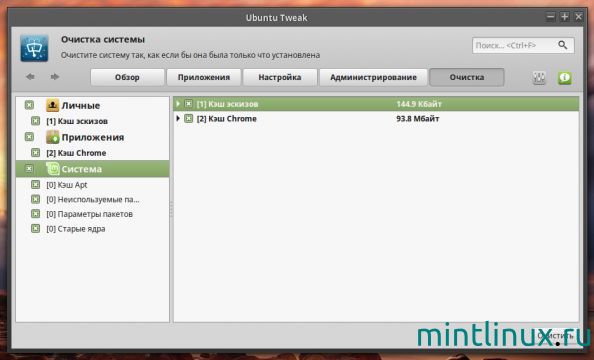Click the Система Mint logo icon
The height and width of the screenshot is (360, 594).
point(52,169)
